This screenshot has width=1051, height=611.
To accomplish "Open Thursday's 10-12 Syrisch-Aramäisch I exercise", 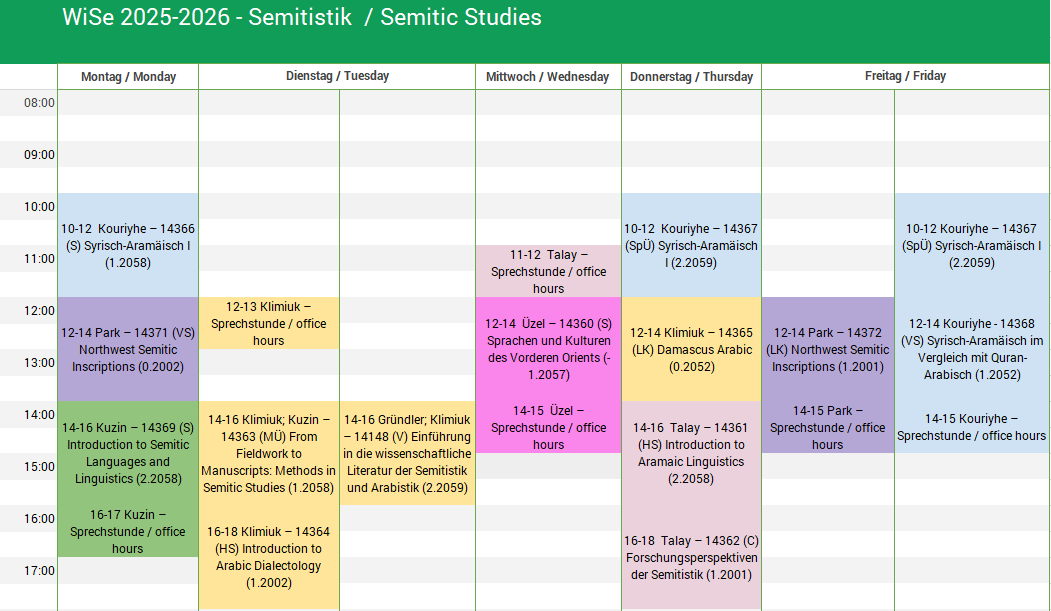I will 691,245.
